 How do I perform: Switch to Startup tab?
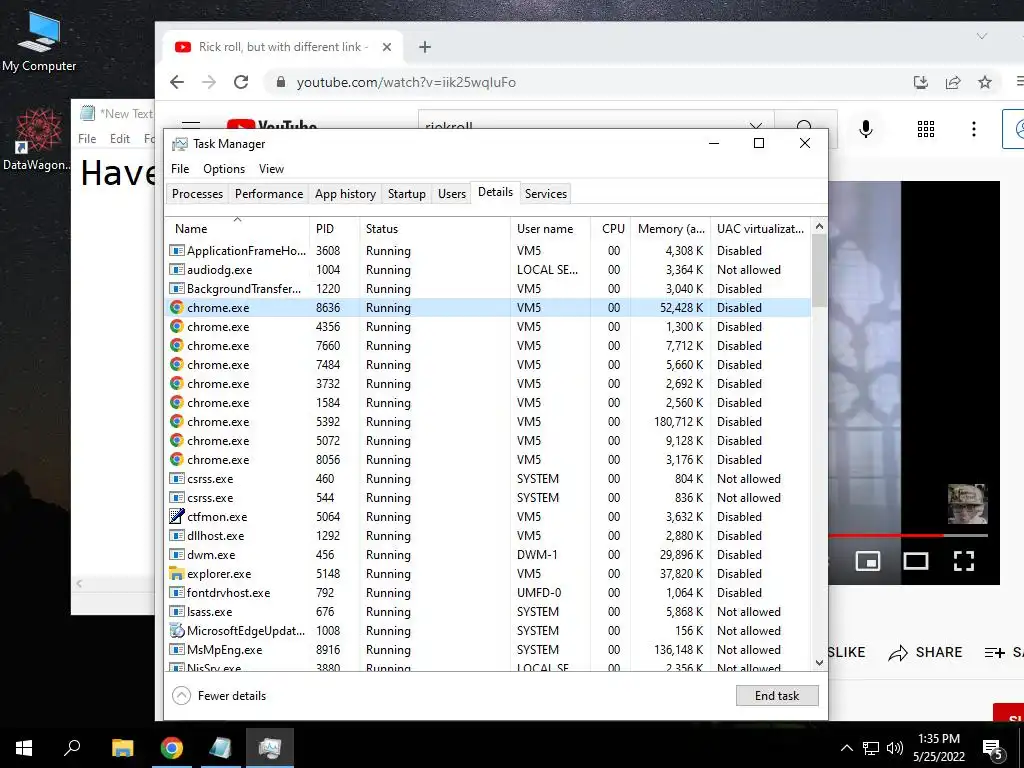click(x=406, y=194)
